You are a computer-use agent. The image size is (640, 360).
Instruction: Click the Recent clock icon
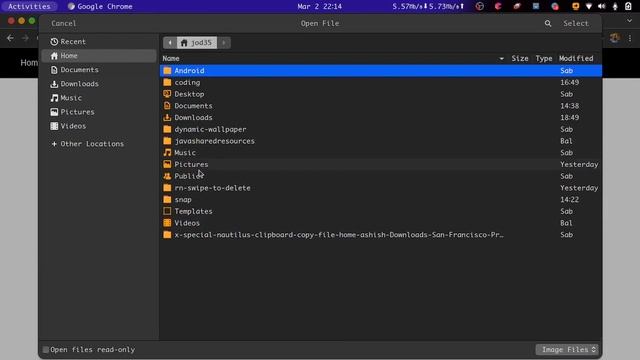(54, 42)
